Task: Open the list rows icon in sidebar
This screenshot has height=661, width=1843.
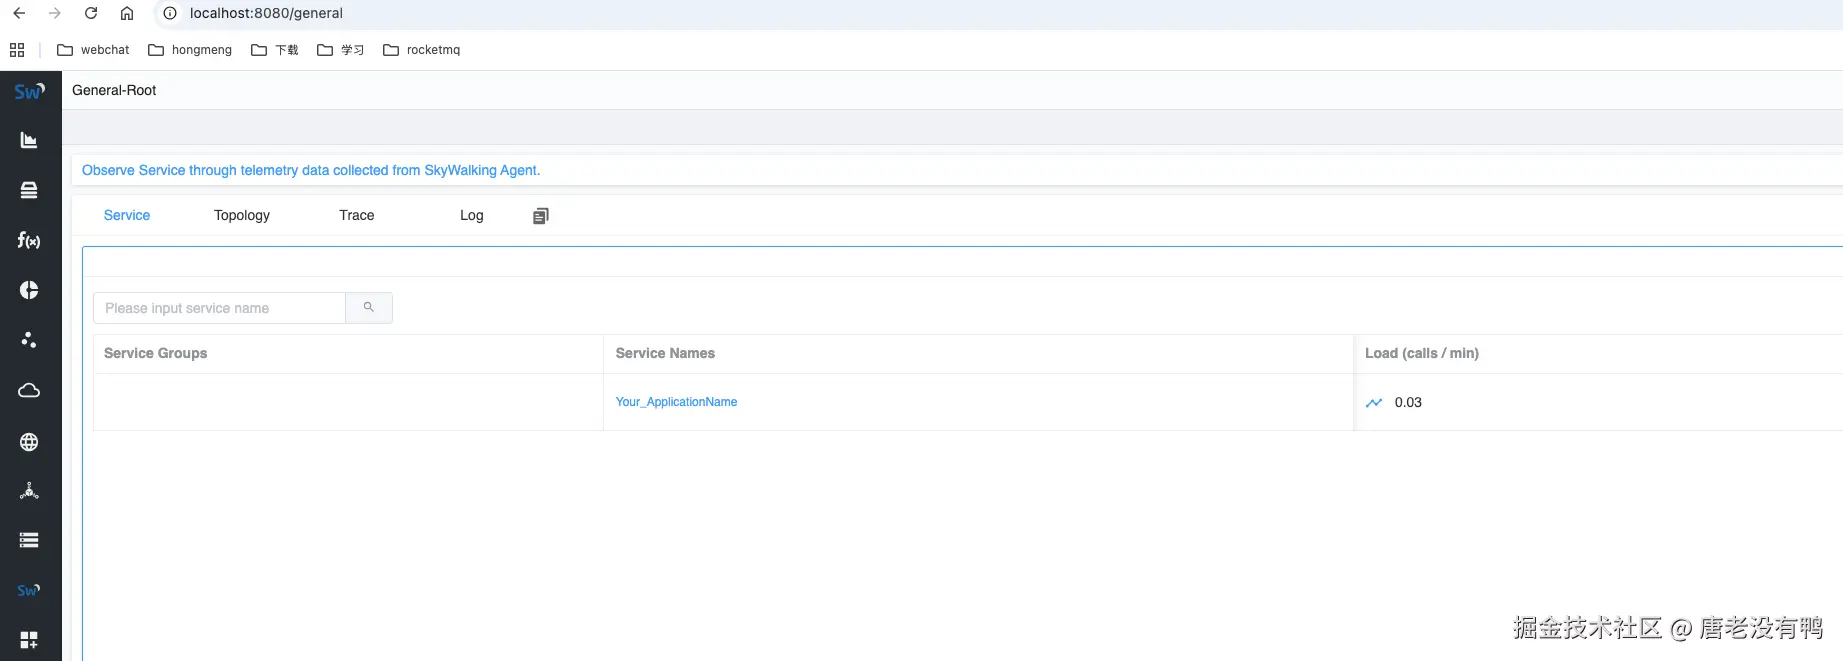Action: pyautogui.click(x=29, y=540)
